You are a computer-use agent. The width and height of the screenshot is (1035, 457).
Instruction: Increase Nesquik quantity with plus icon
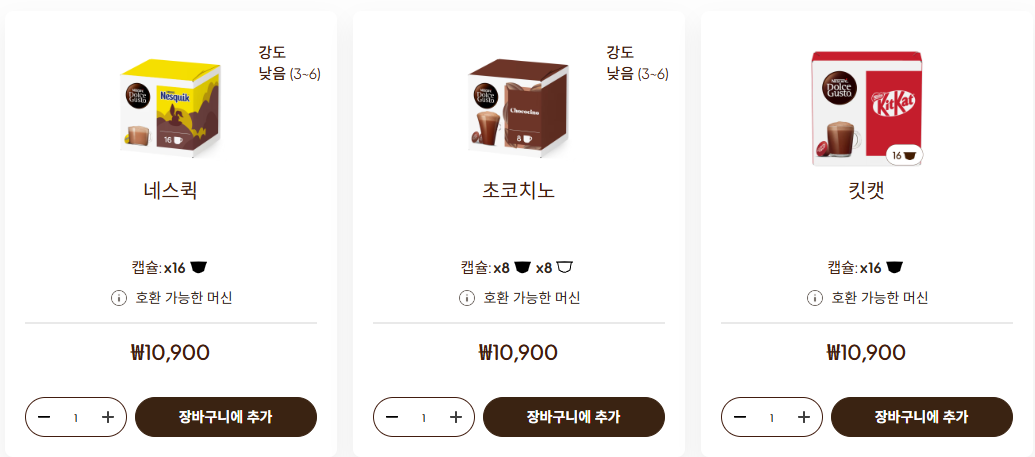pos(108,417)
